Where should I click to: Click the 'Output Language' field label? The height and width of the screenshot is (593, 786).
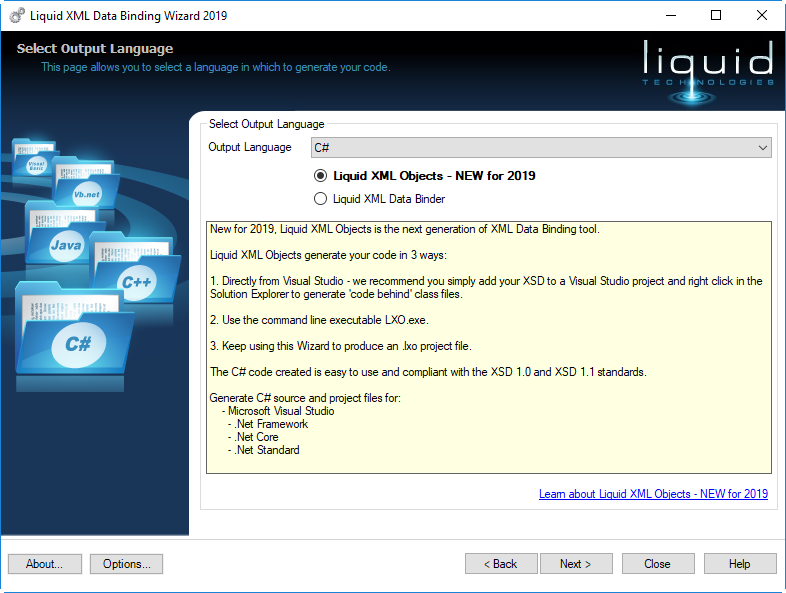[250, 147]
